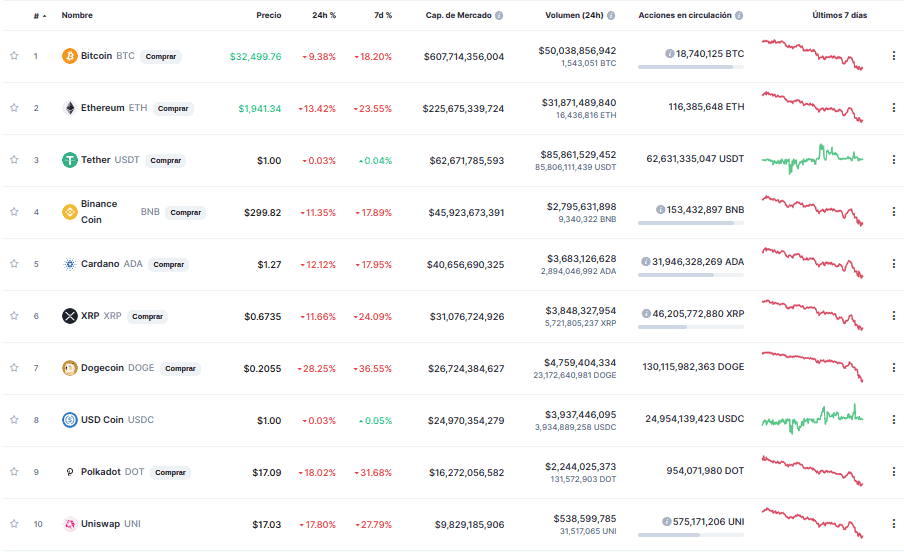
Task: Add Bitcoin to watchlist star
Action: coord(14,56)
